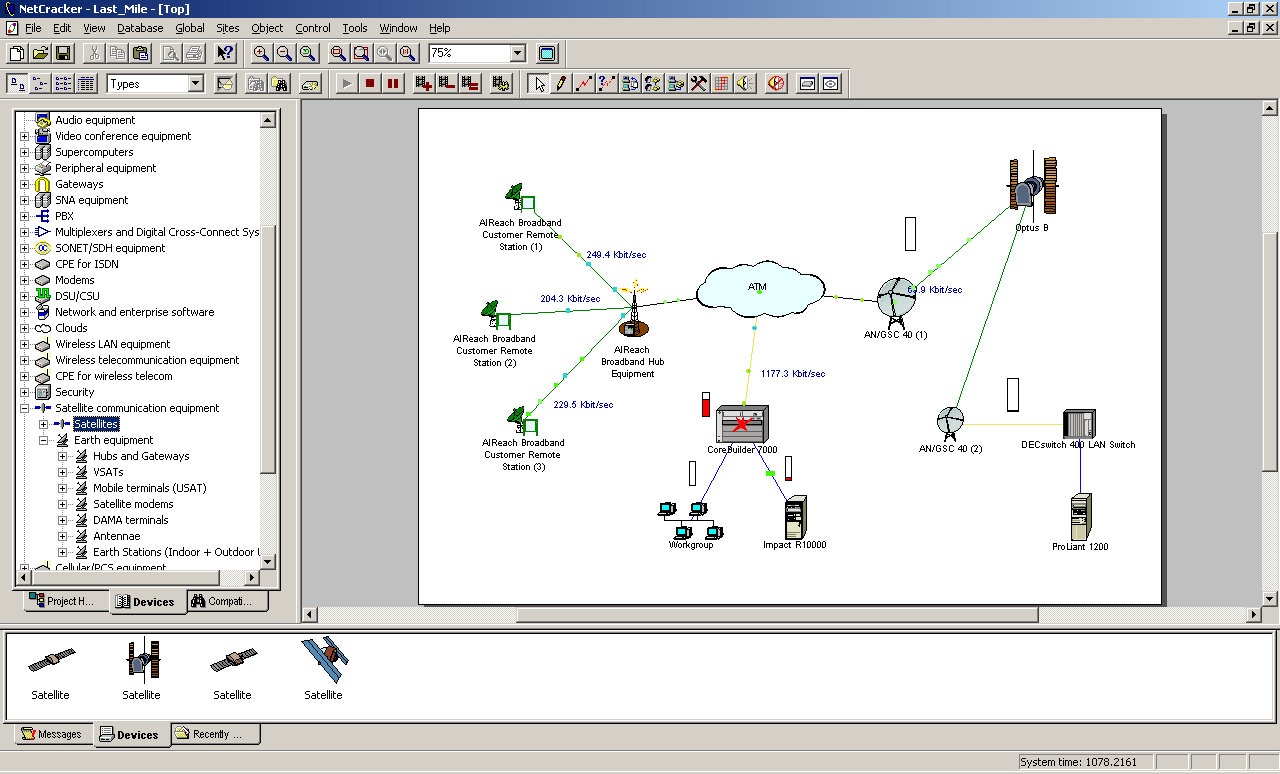Zoom in with the plus magnifier icon
This screenshot has width=1280, height=774.
[x=261, y=53]
